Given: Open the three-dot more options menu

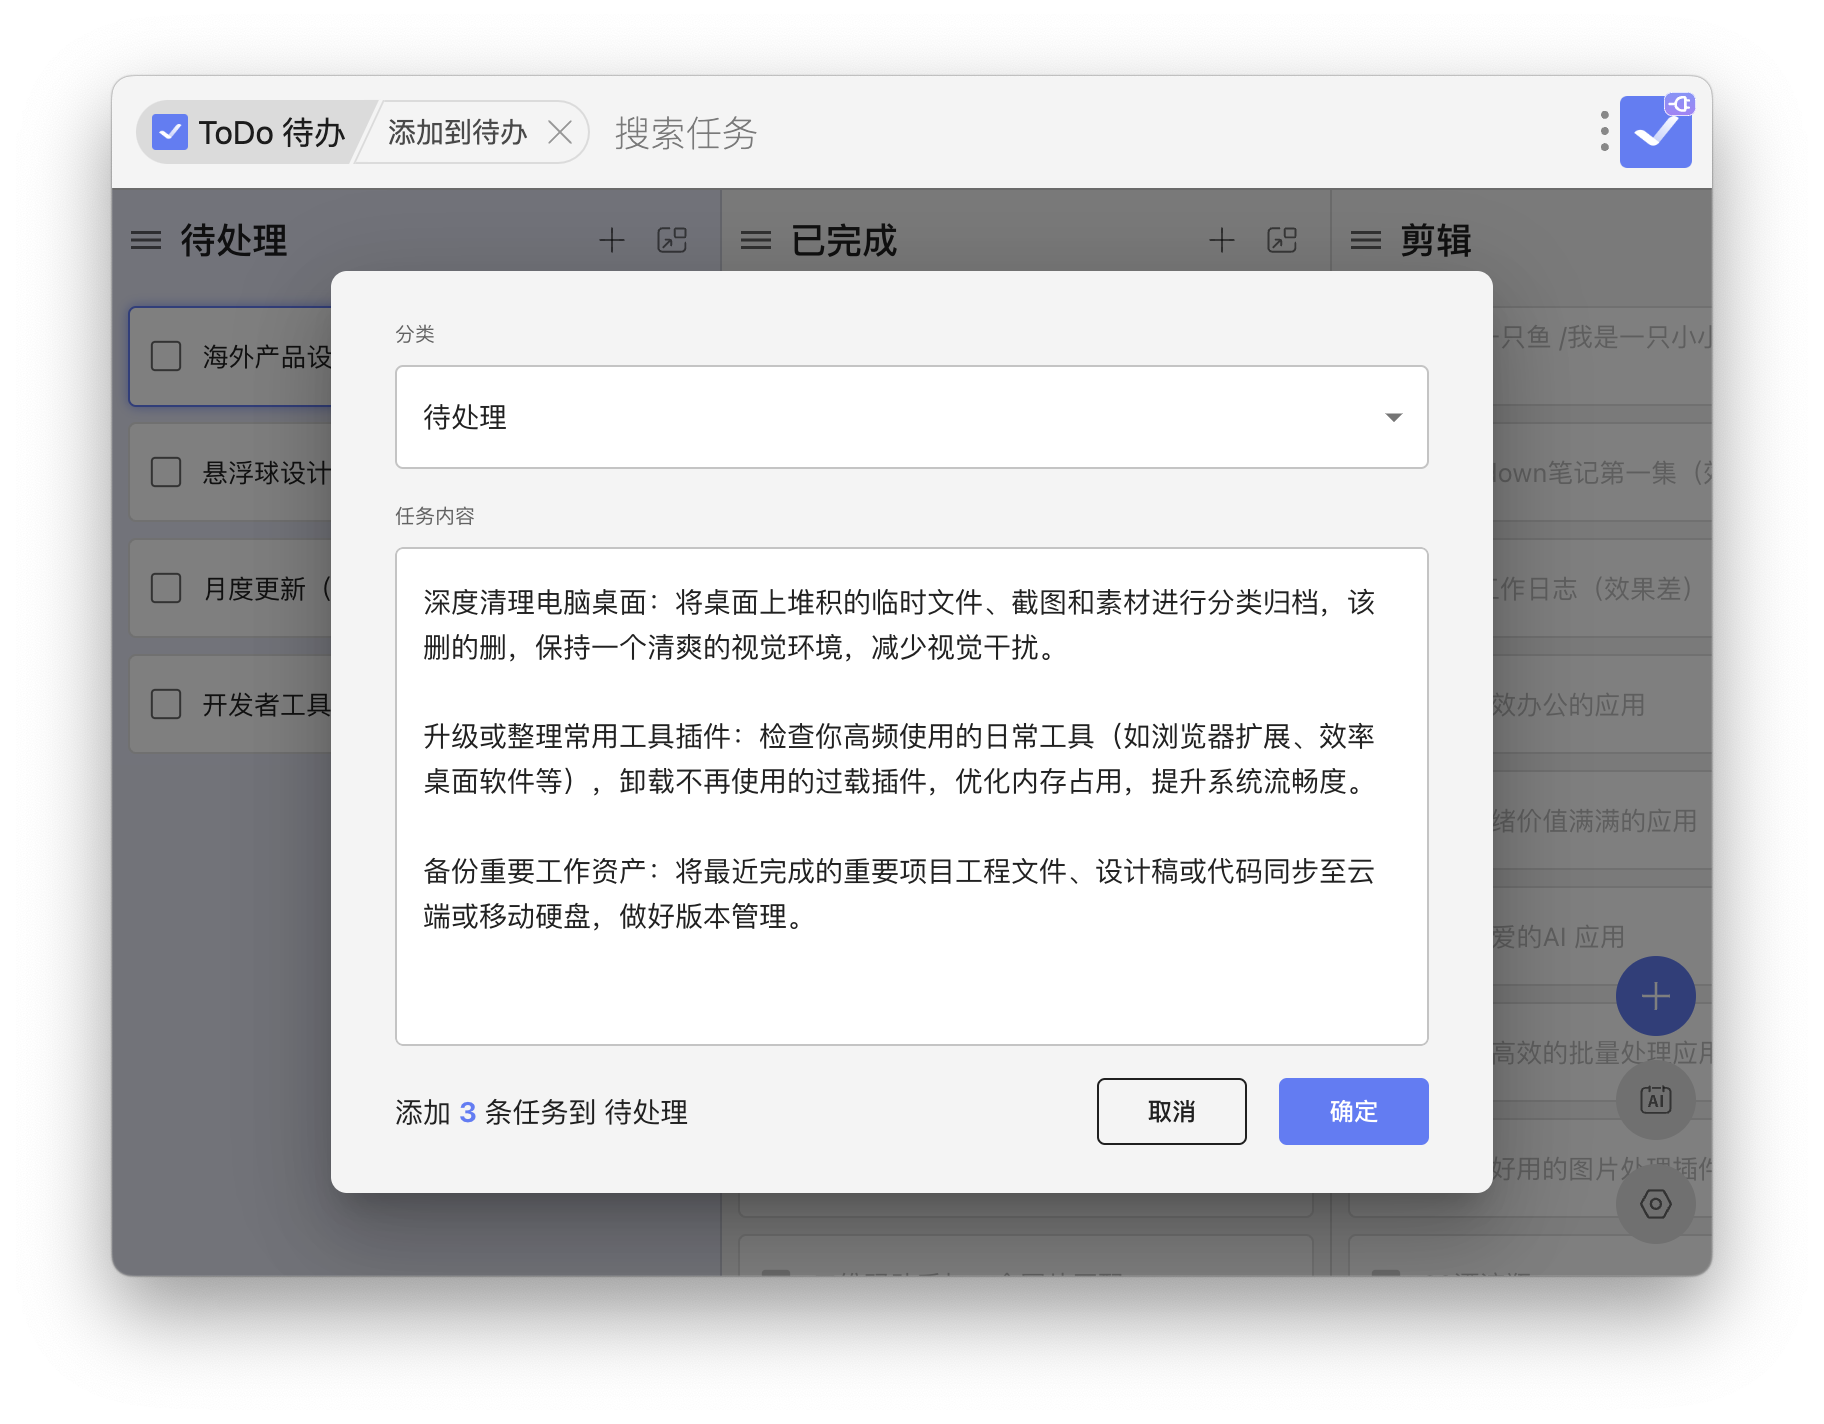Looking at the screenshot, I should [x=1604, y=131].
